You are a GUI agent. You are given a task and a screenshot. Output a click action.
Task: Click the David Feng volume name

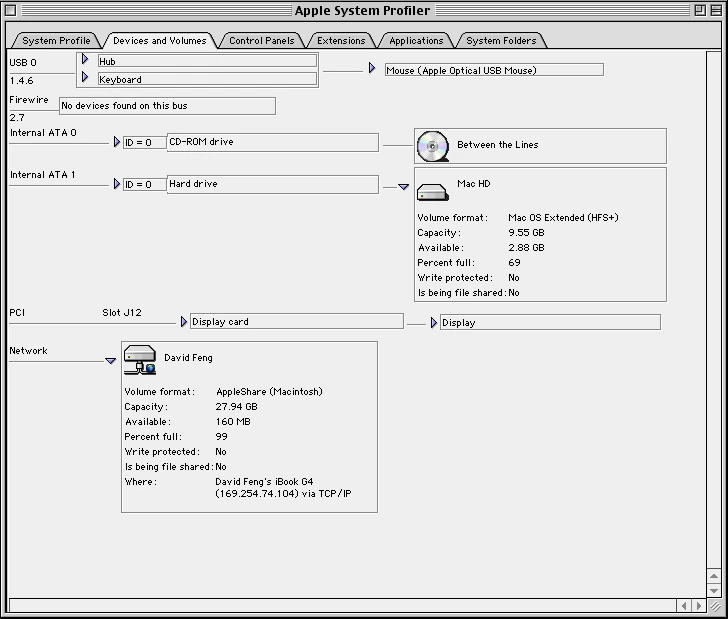pos(188,358)
